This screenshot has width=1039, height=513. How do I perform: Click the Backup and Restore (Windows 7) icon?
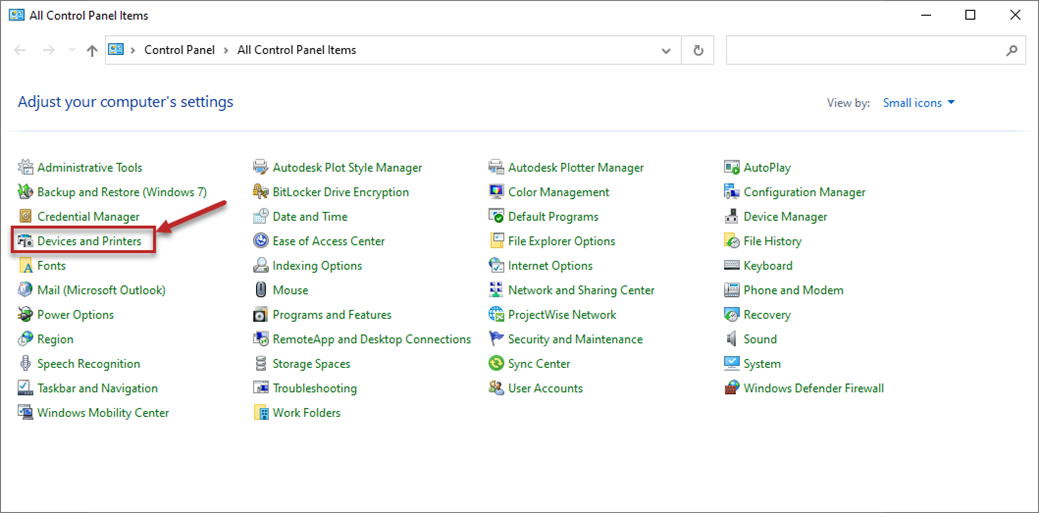(25, 192)
